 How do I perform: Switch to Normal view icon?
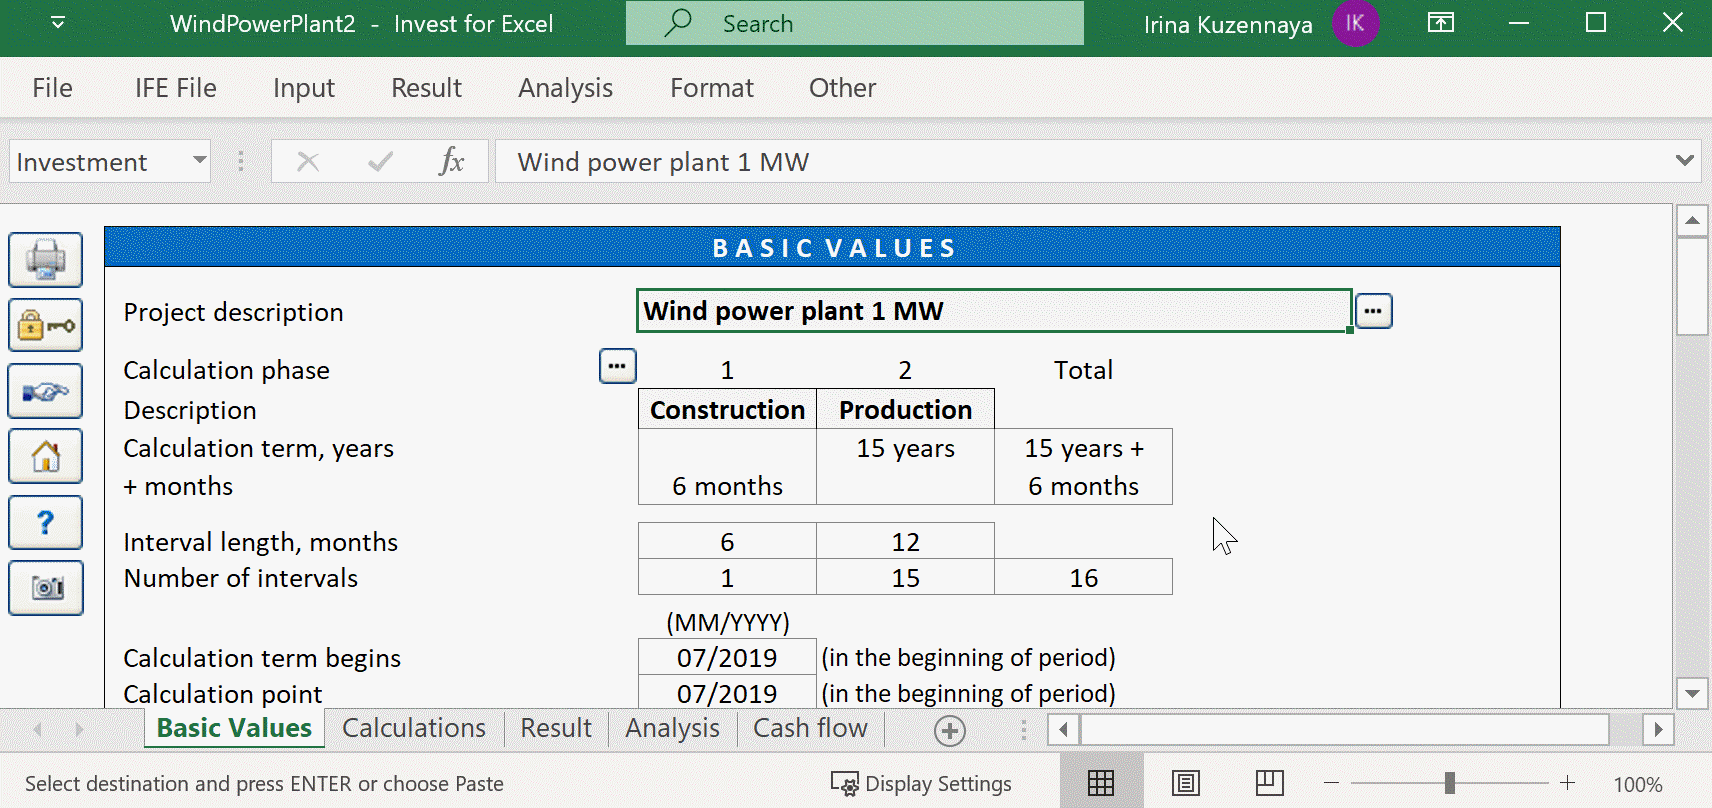pyautogui.click(x=1101, y=783)
